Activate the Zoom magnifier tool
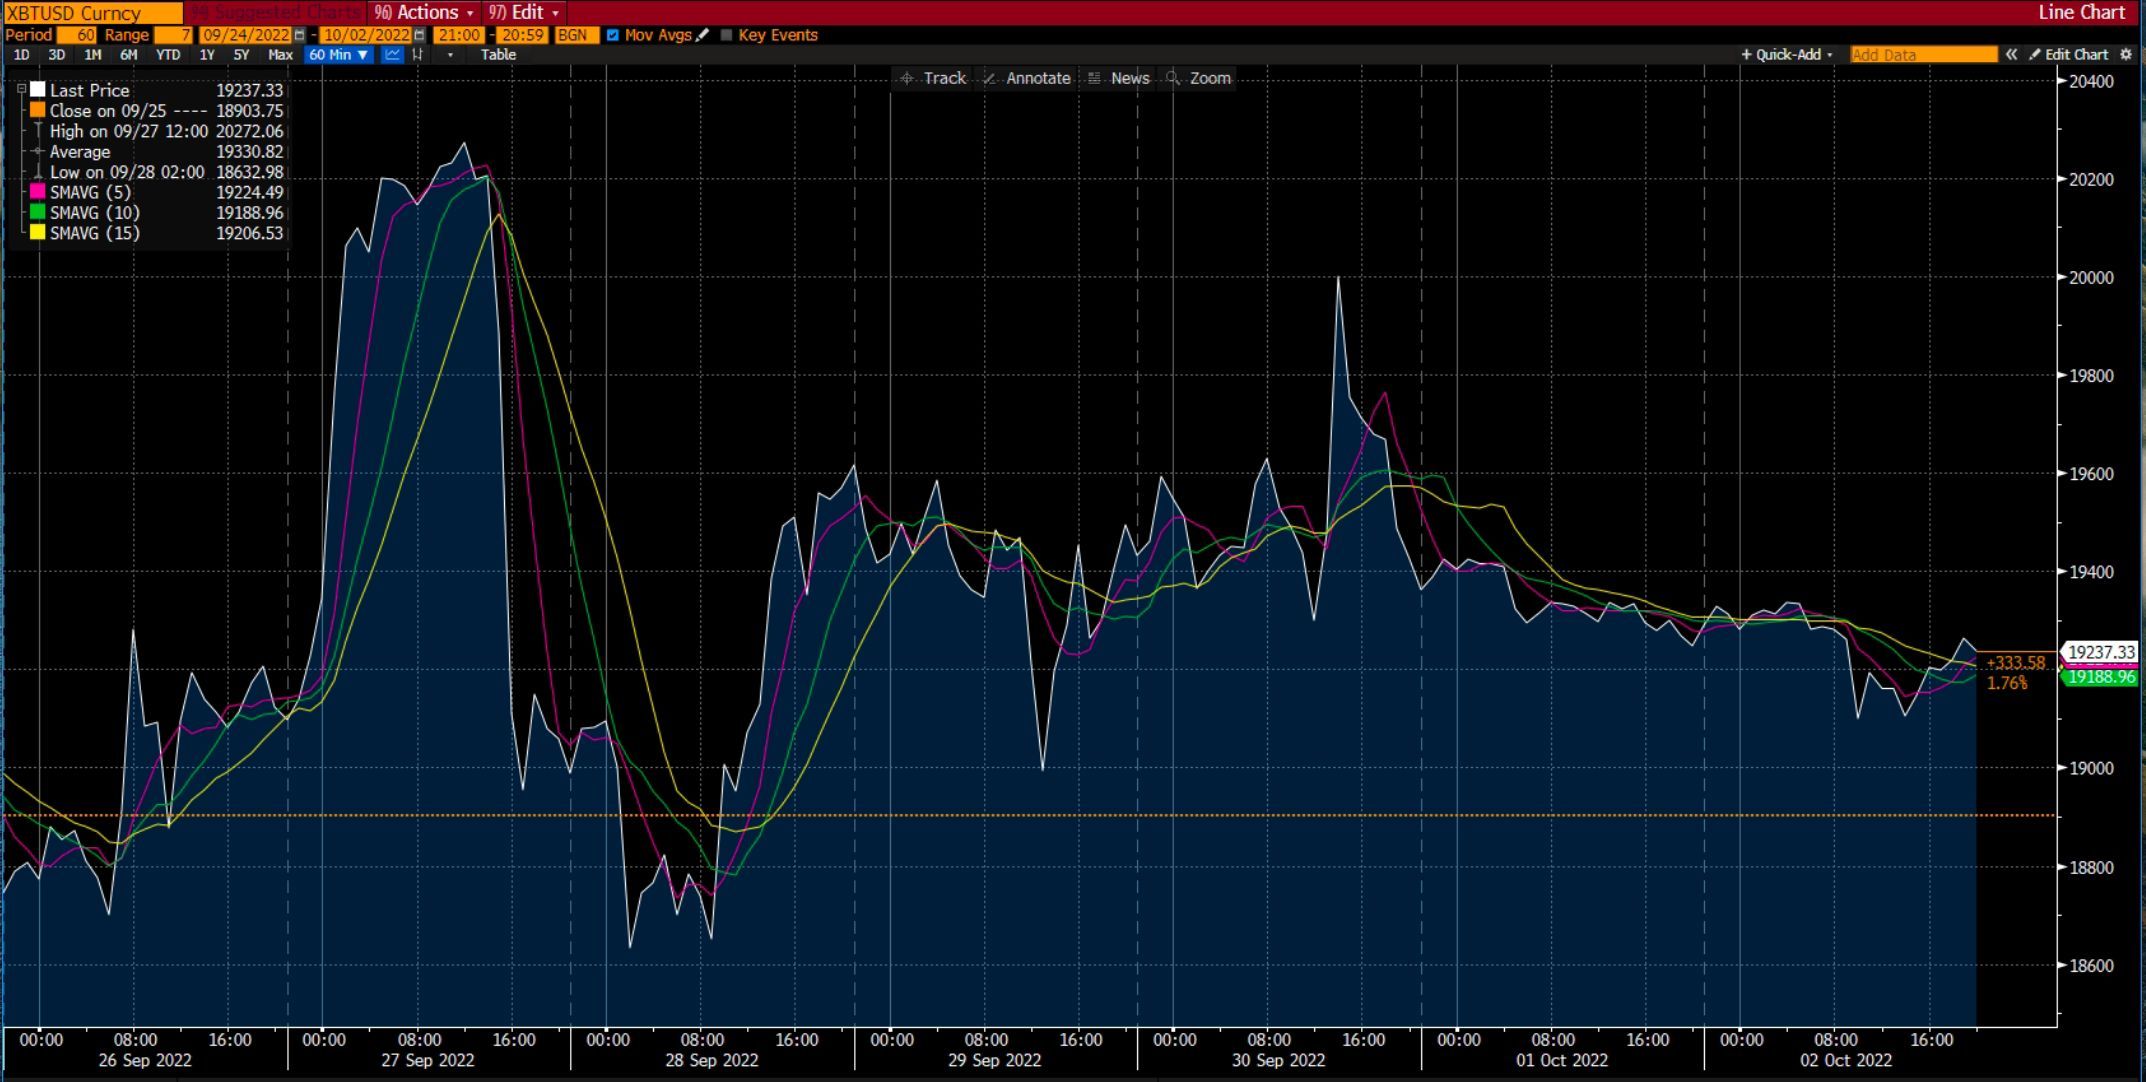2146x1082 pixels. [1199, 78]
